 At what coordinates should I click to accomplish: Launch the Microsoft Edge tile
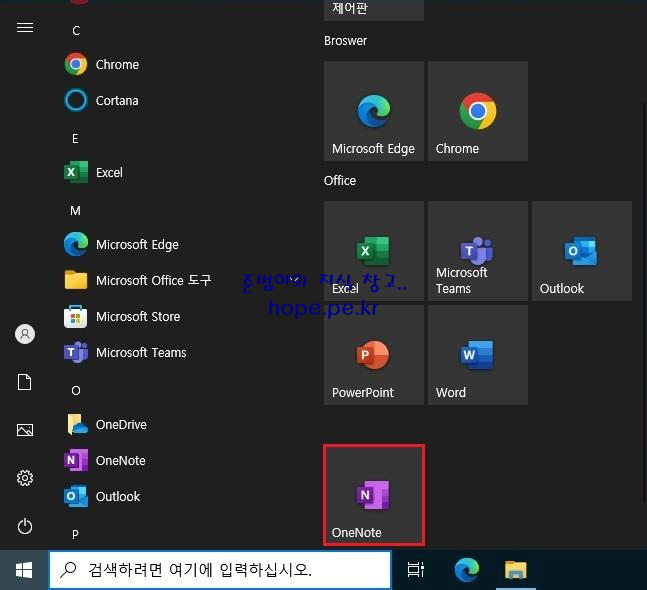pos(374,111)
